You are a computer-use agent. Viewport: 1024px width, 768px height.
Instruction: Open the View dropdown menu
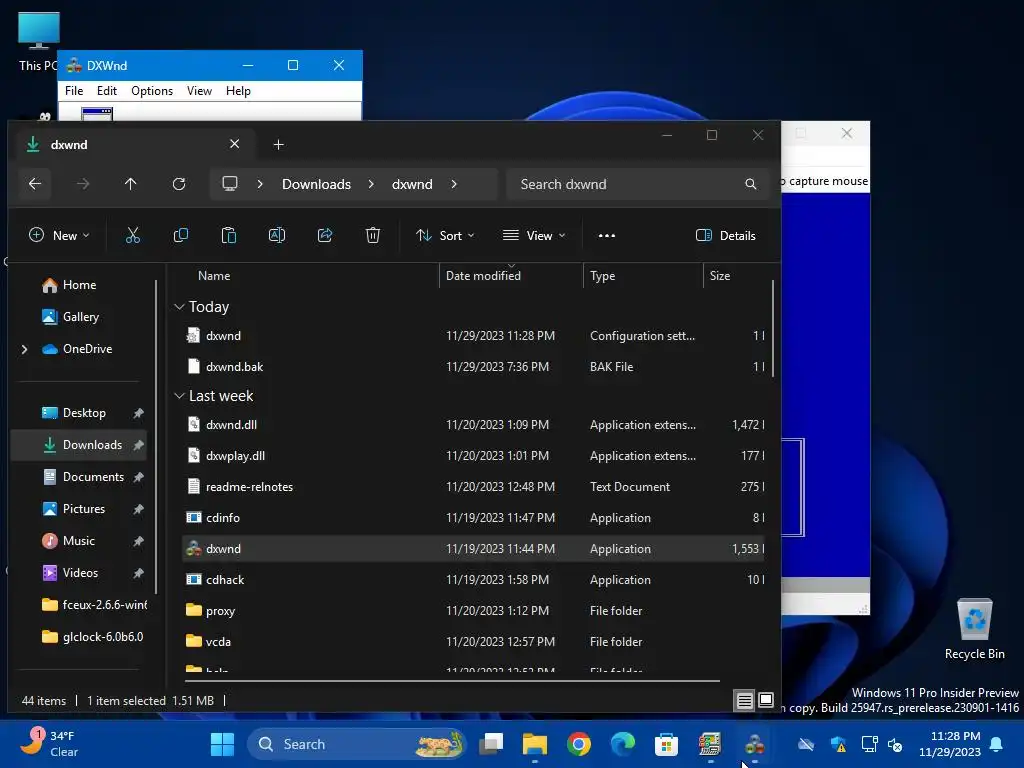(x=534, y=236)
